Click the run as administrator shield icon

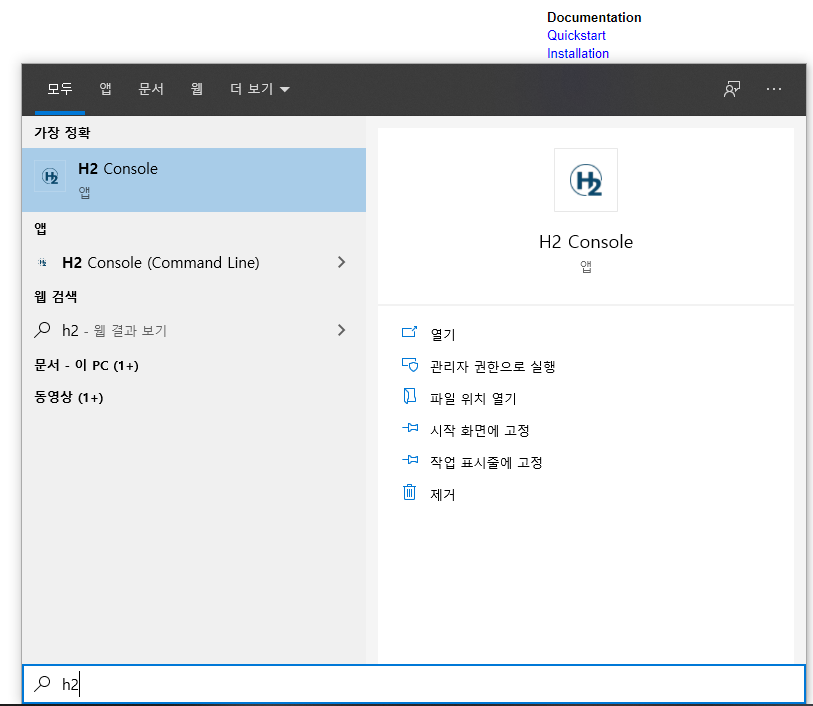[410, 364]
